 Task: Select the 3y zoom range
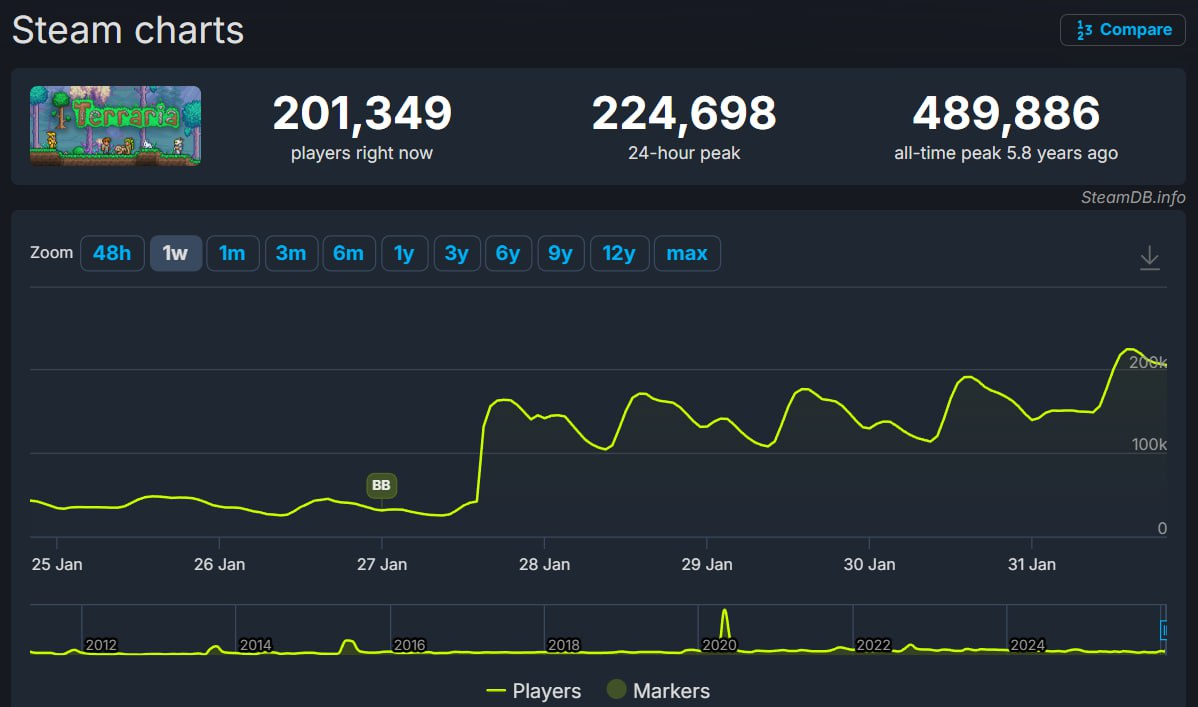pyautogui.click(x=457, y=253)
